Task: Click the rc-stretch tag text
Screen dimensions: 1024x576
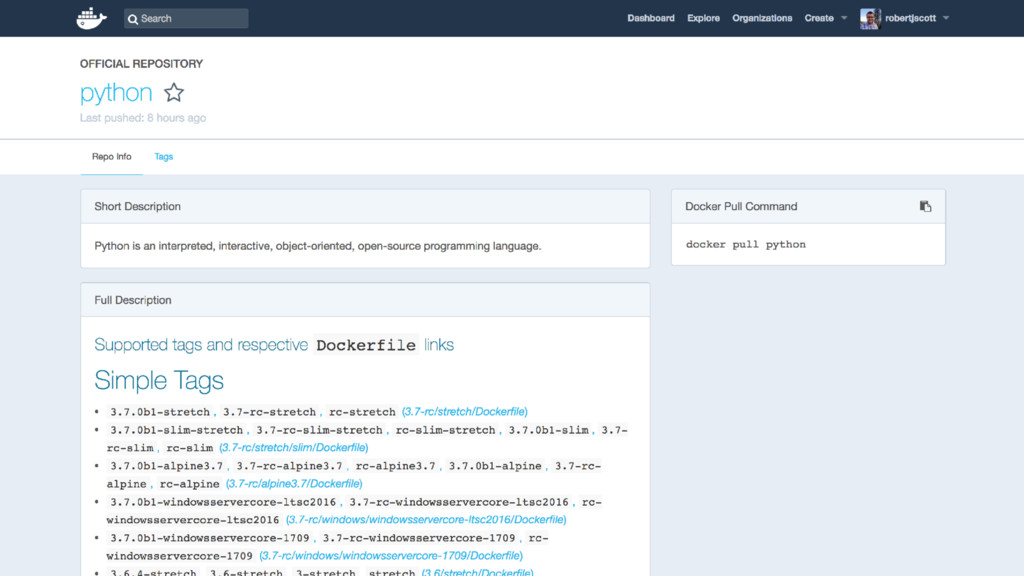Action: [x=362, y=412]
